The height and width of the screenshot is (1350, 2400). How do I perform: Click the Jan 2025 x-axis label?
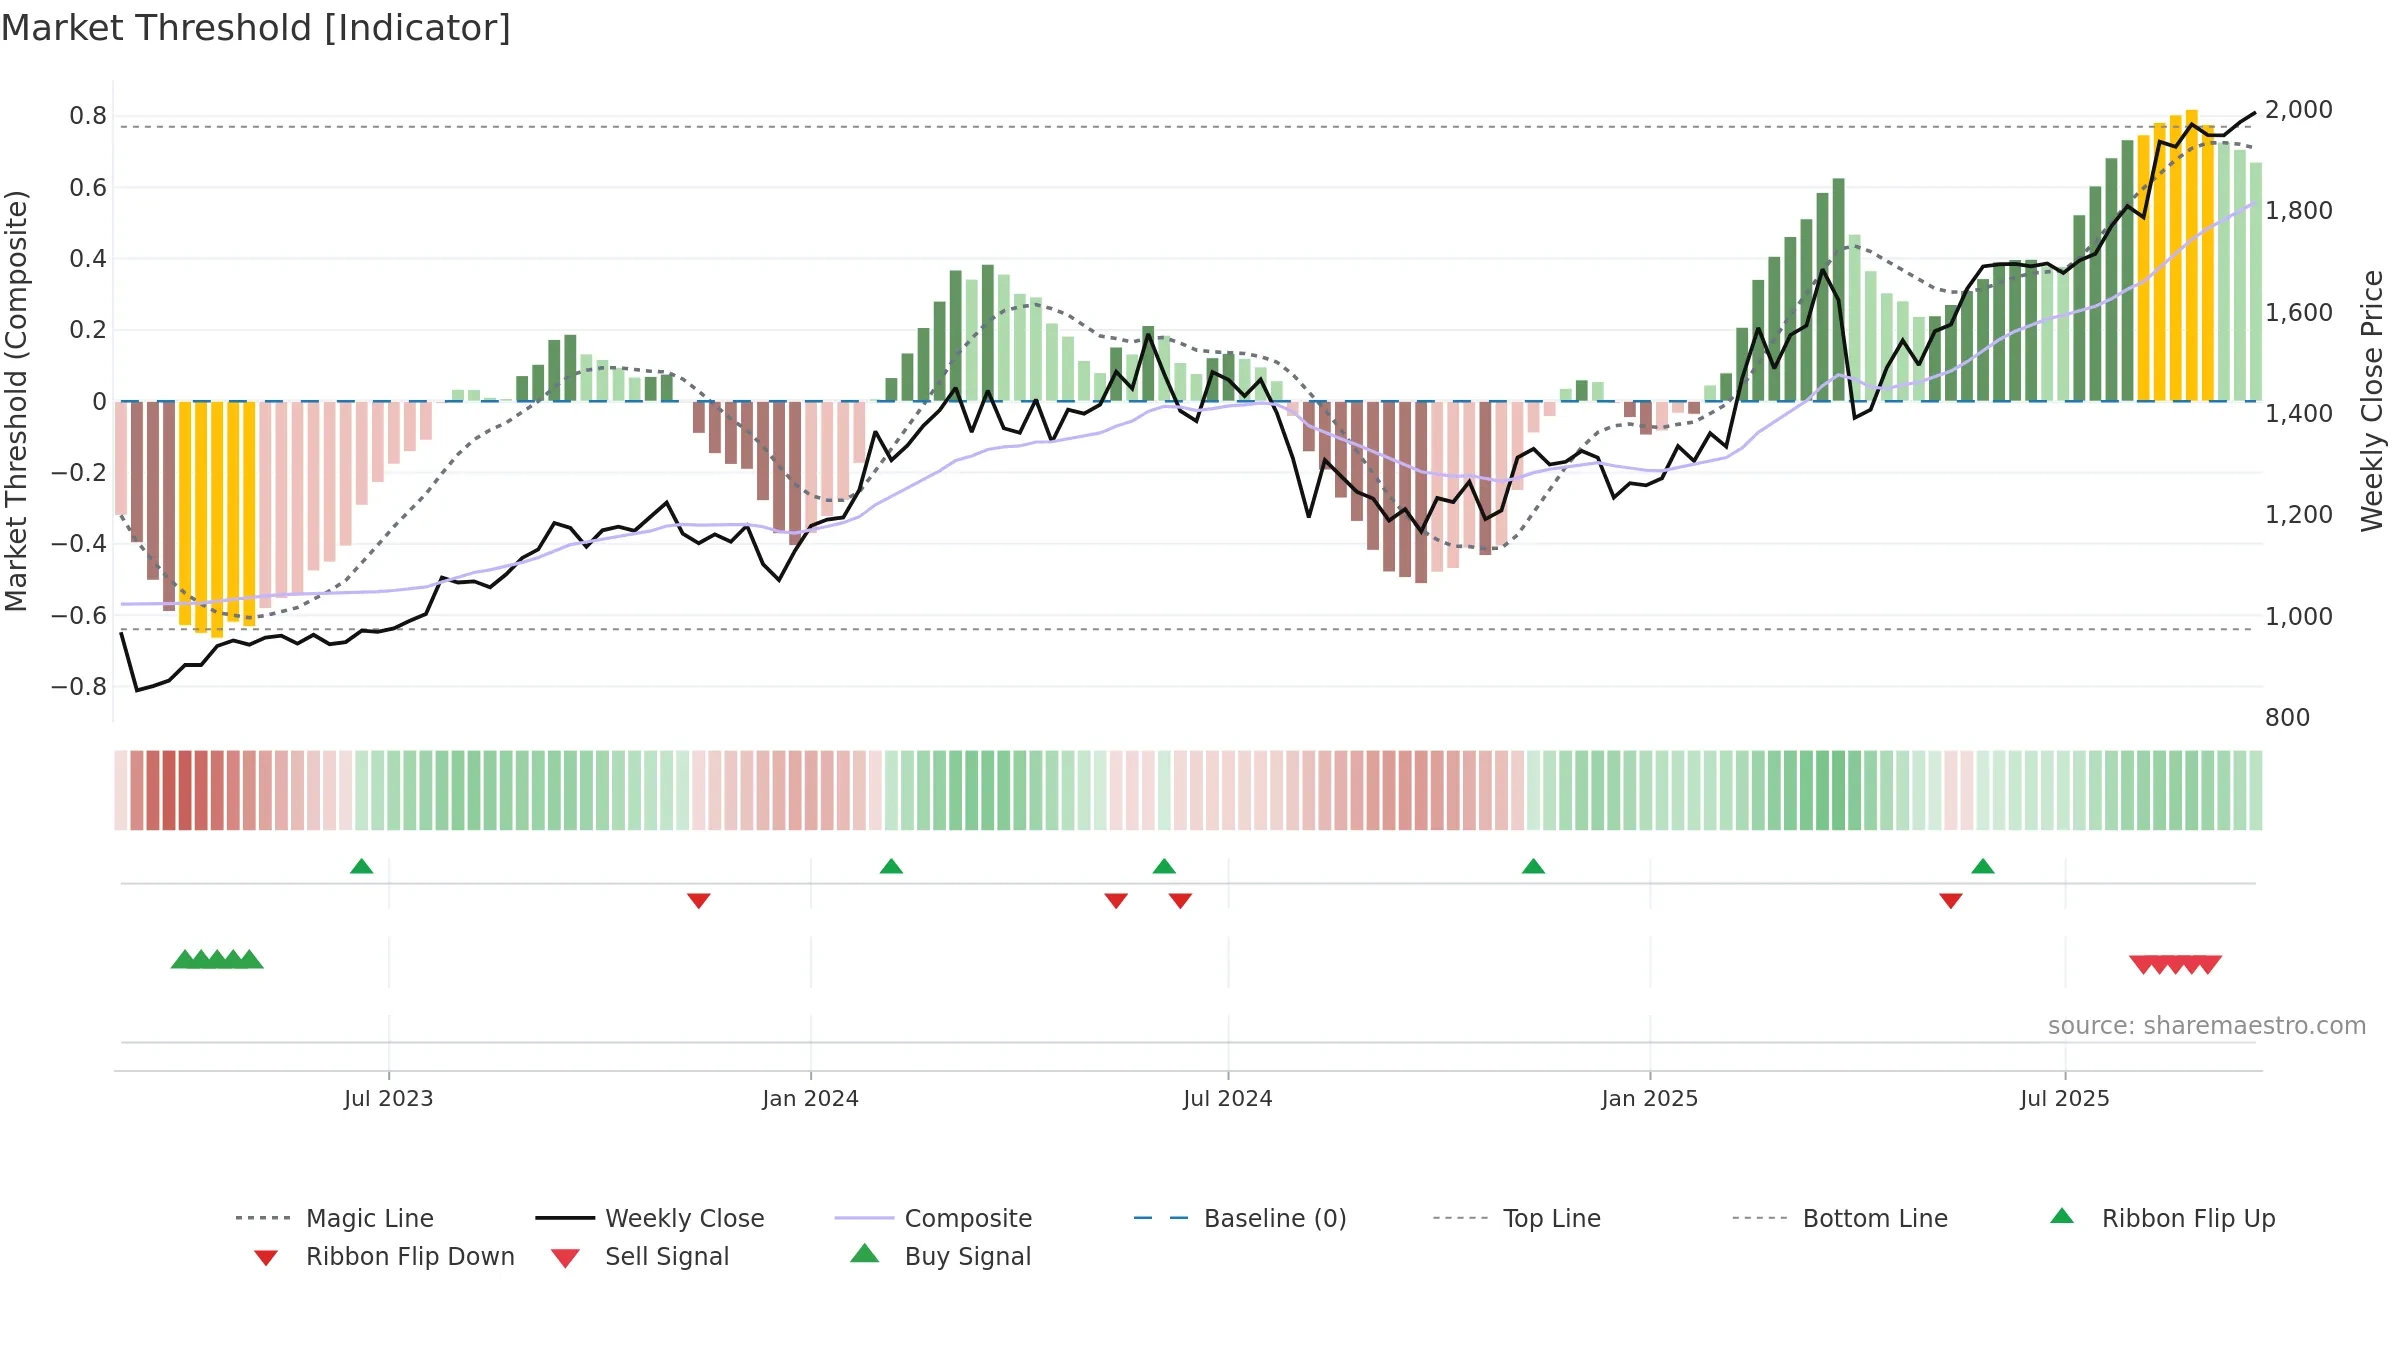[x=1650, y=1098]
